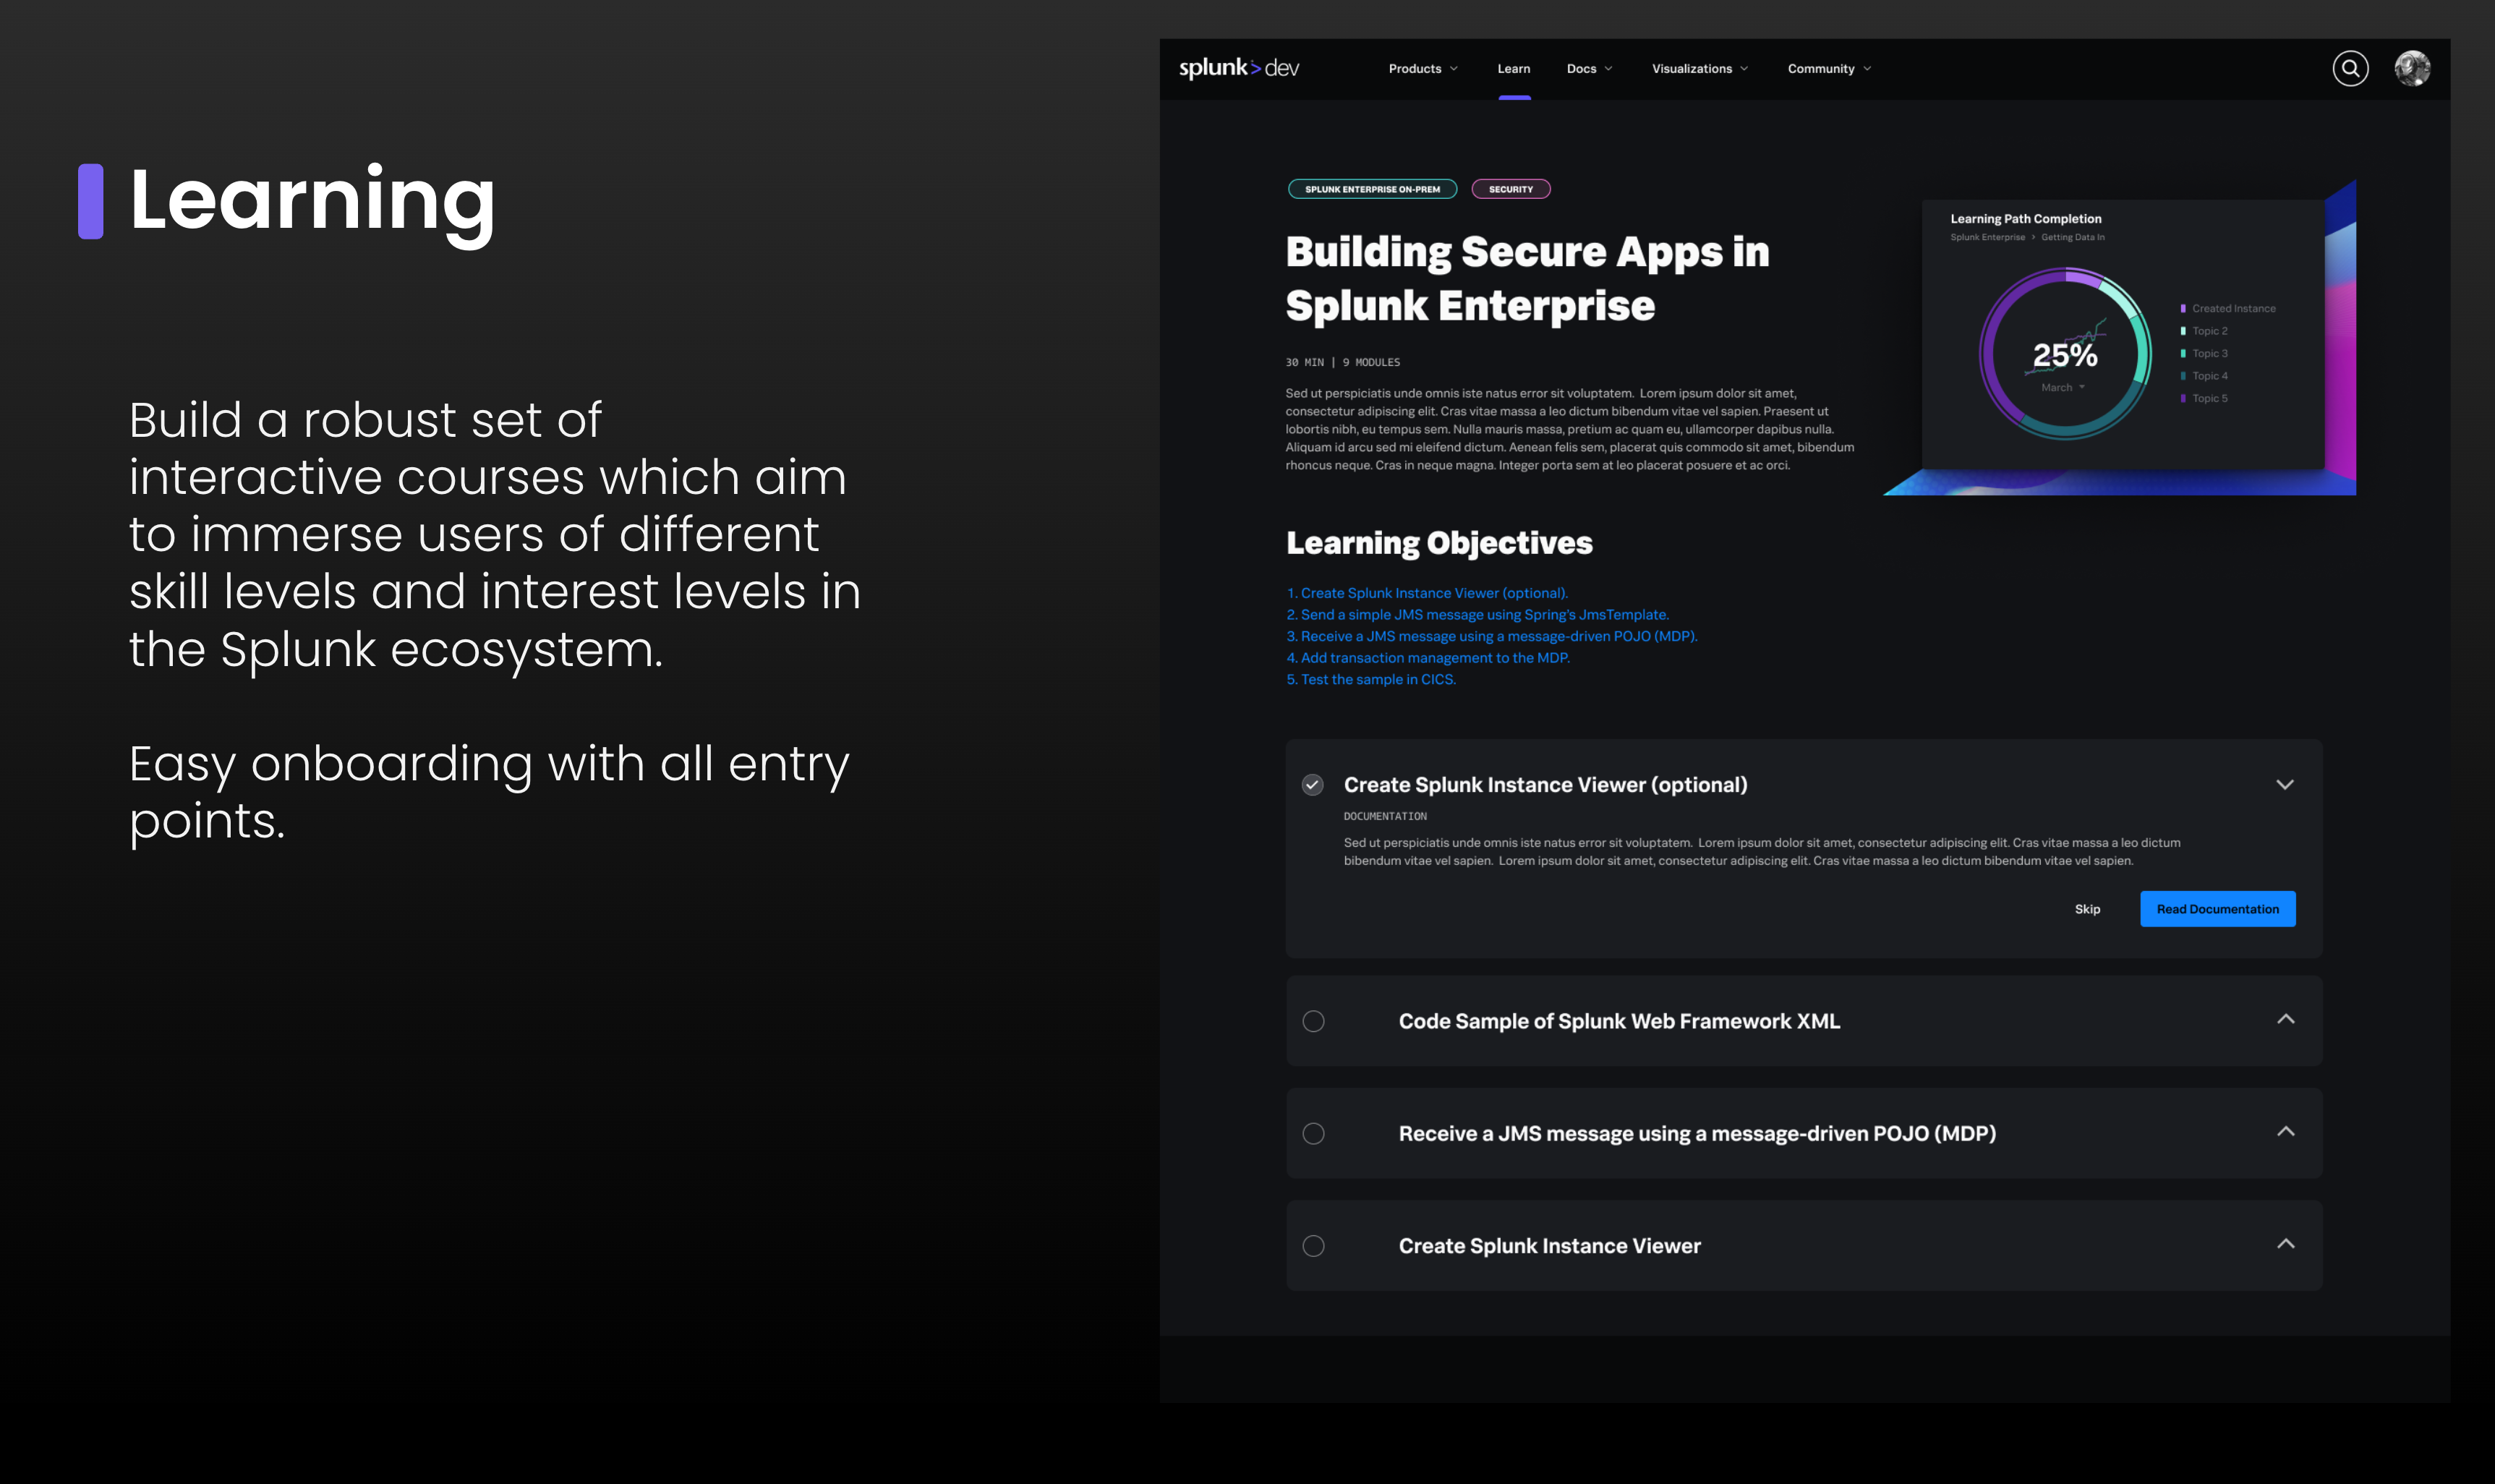
Task: Open the user profile avatar
Action: coord(2412,68)
